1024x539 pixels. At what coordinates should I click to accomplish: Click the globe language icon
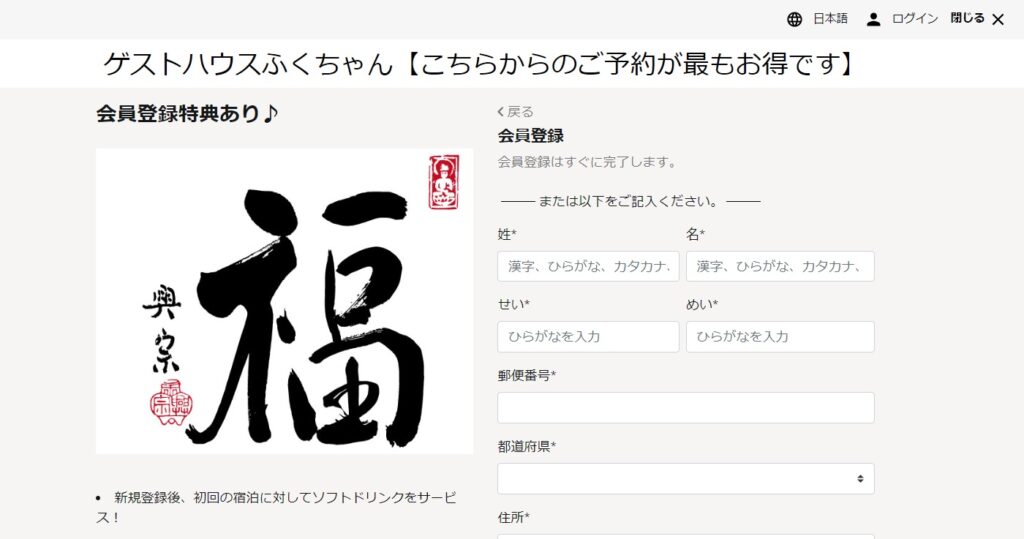(x=794, y=20)
